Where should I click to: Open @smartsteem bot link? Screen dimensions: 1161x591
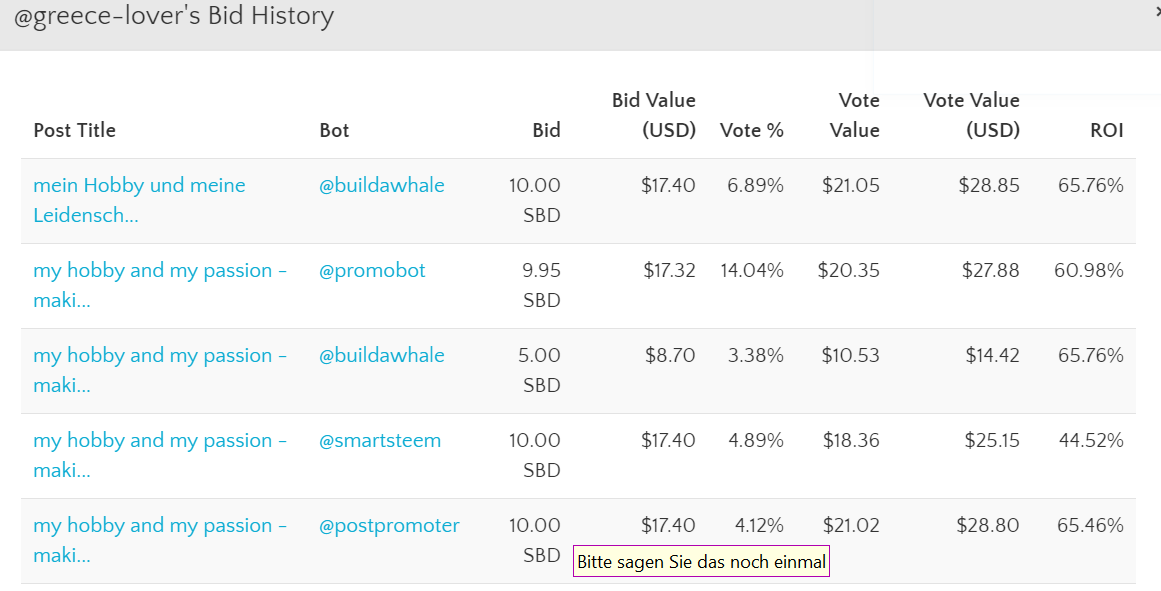(x=380, y=441)
